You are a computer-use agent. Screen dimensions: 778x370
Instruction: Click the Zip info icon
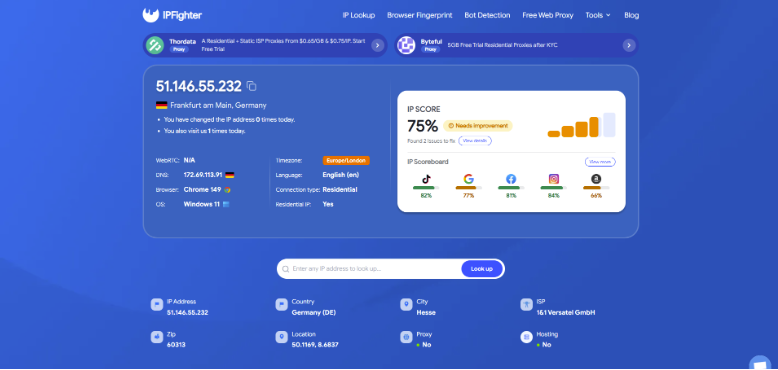point(157,337)
